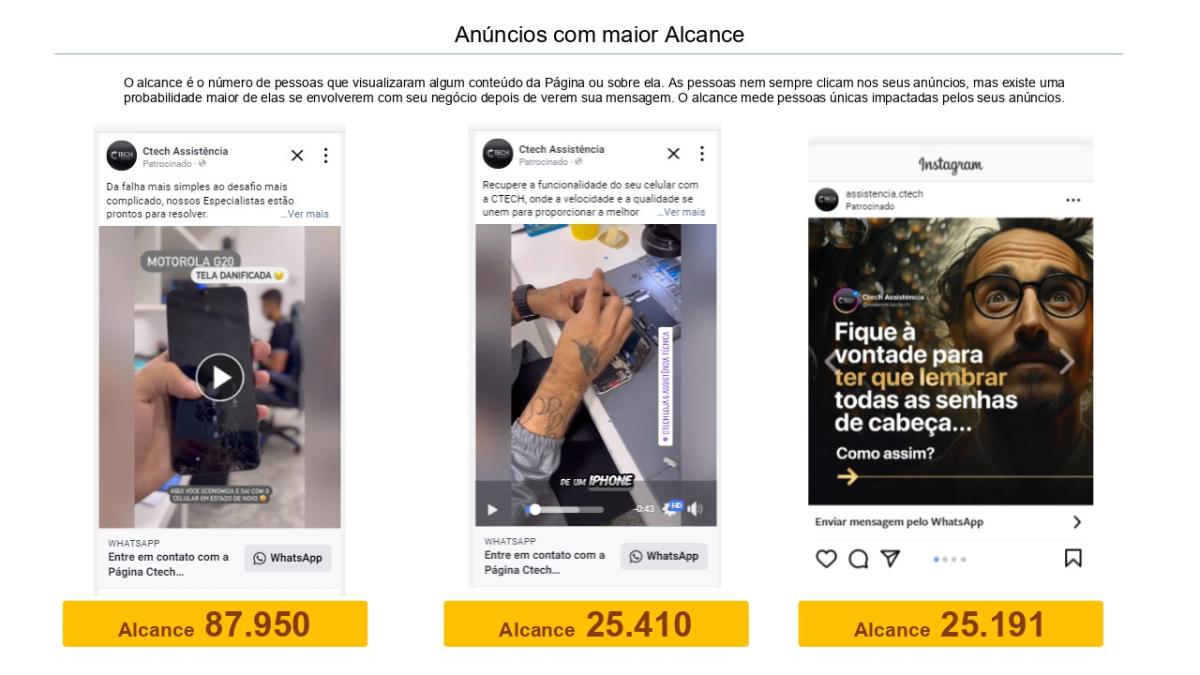This screenshot has height=675, width=1200.
Task: Open three-dot menu on second ad
Action: (x=701, y=153)
